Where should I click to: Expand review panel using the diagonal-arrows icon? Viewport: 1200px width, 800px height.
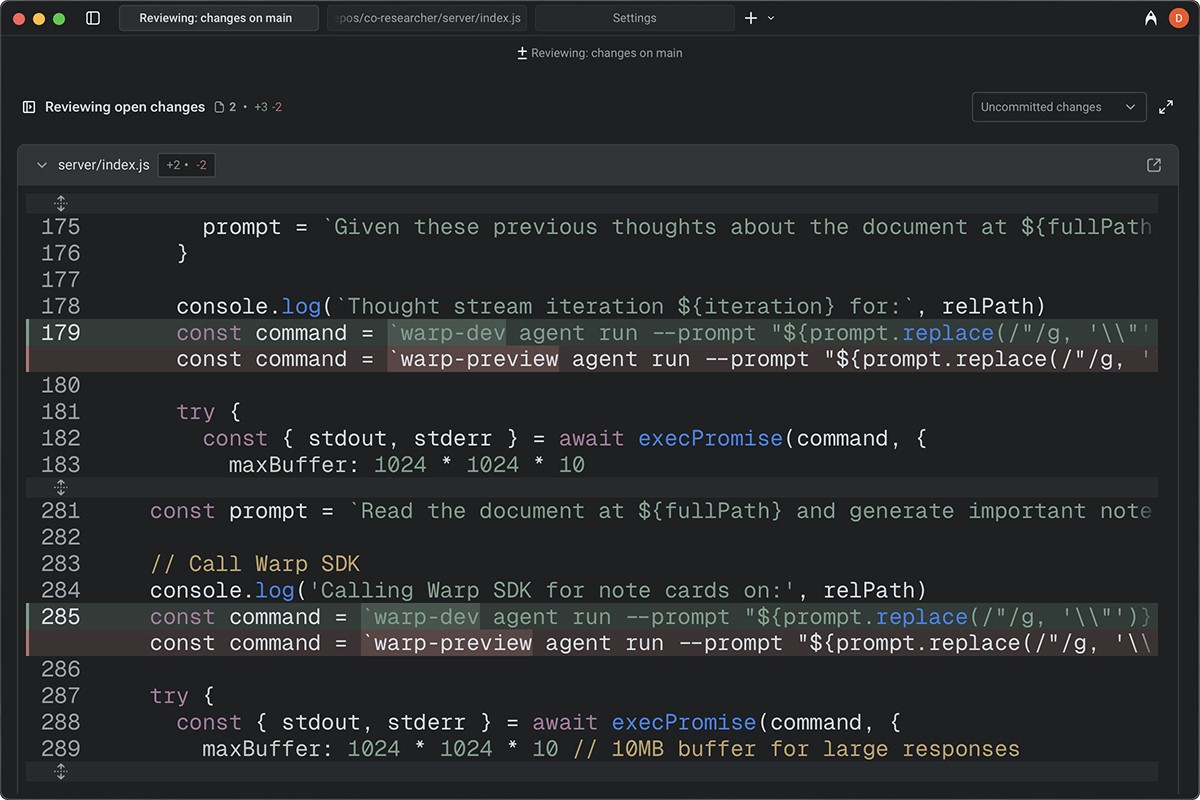pos(1166,106)
